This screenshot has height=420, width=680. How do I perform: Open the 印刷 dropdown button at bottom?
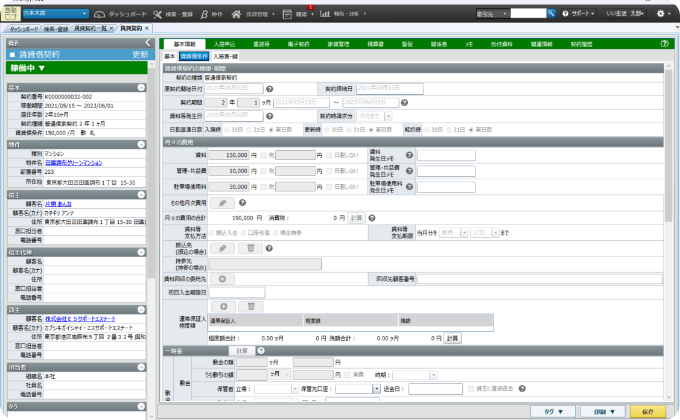click(x=603, y=411)
